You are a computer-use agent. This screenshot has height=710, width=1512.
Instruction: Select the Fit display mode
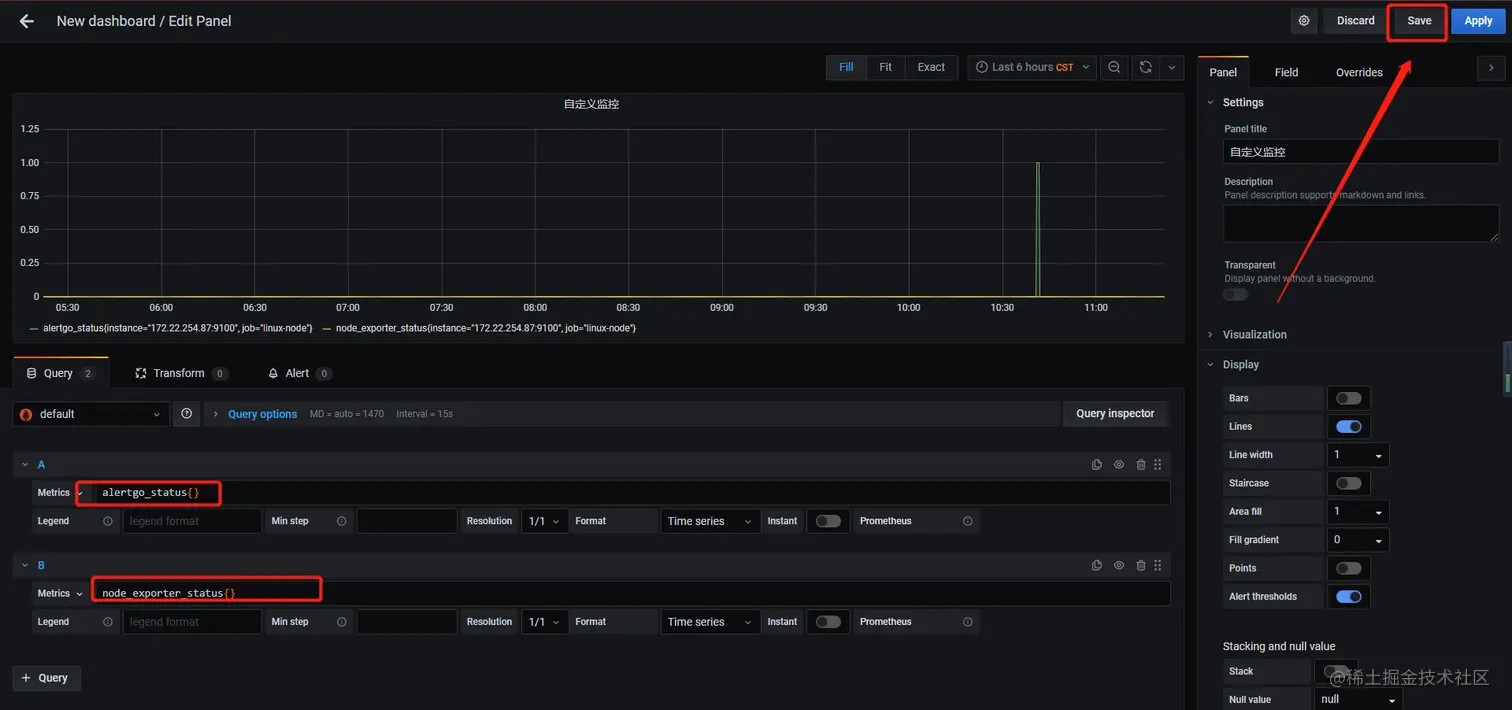pyautogui.click(x=885, y=67)
